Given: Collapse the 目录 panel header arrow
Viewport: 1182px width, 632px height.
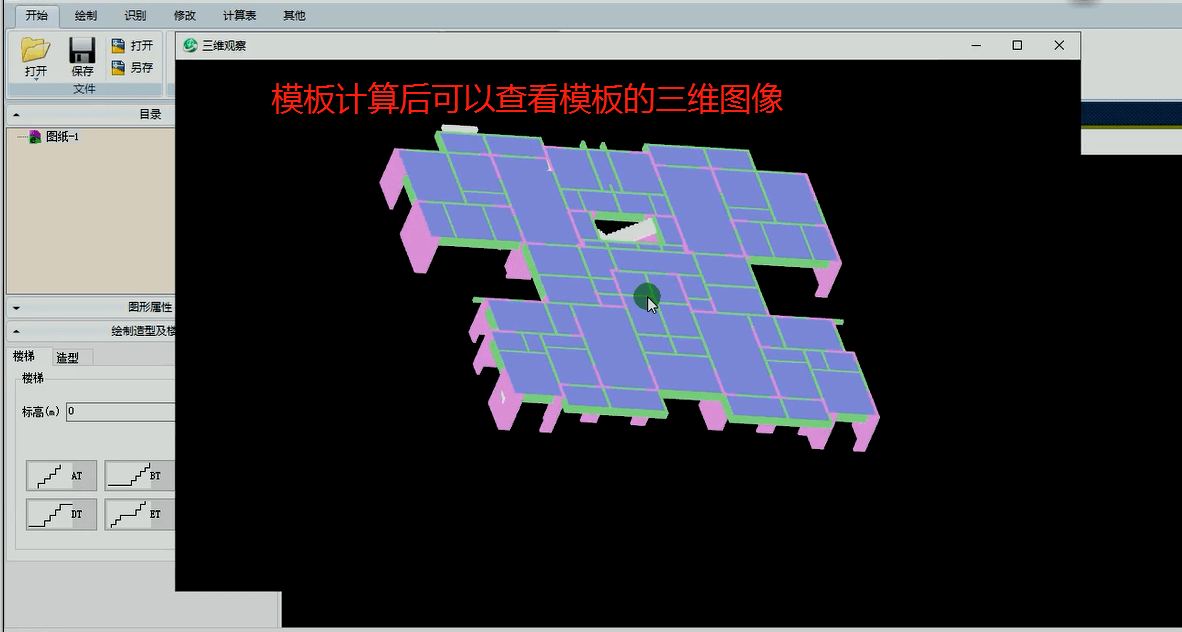Looking at the screenshot, I should [16, 115].
